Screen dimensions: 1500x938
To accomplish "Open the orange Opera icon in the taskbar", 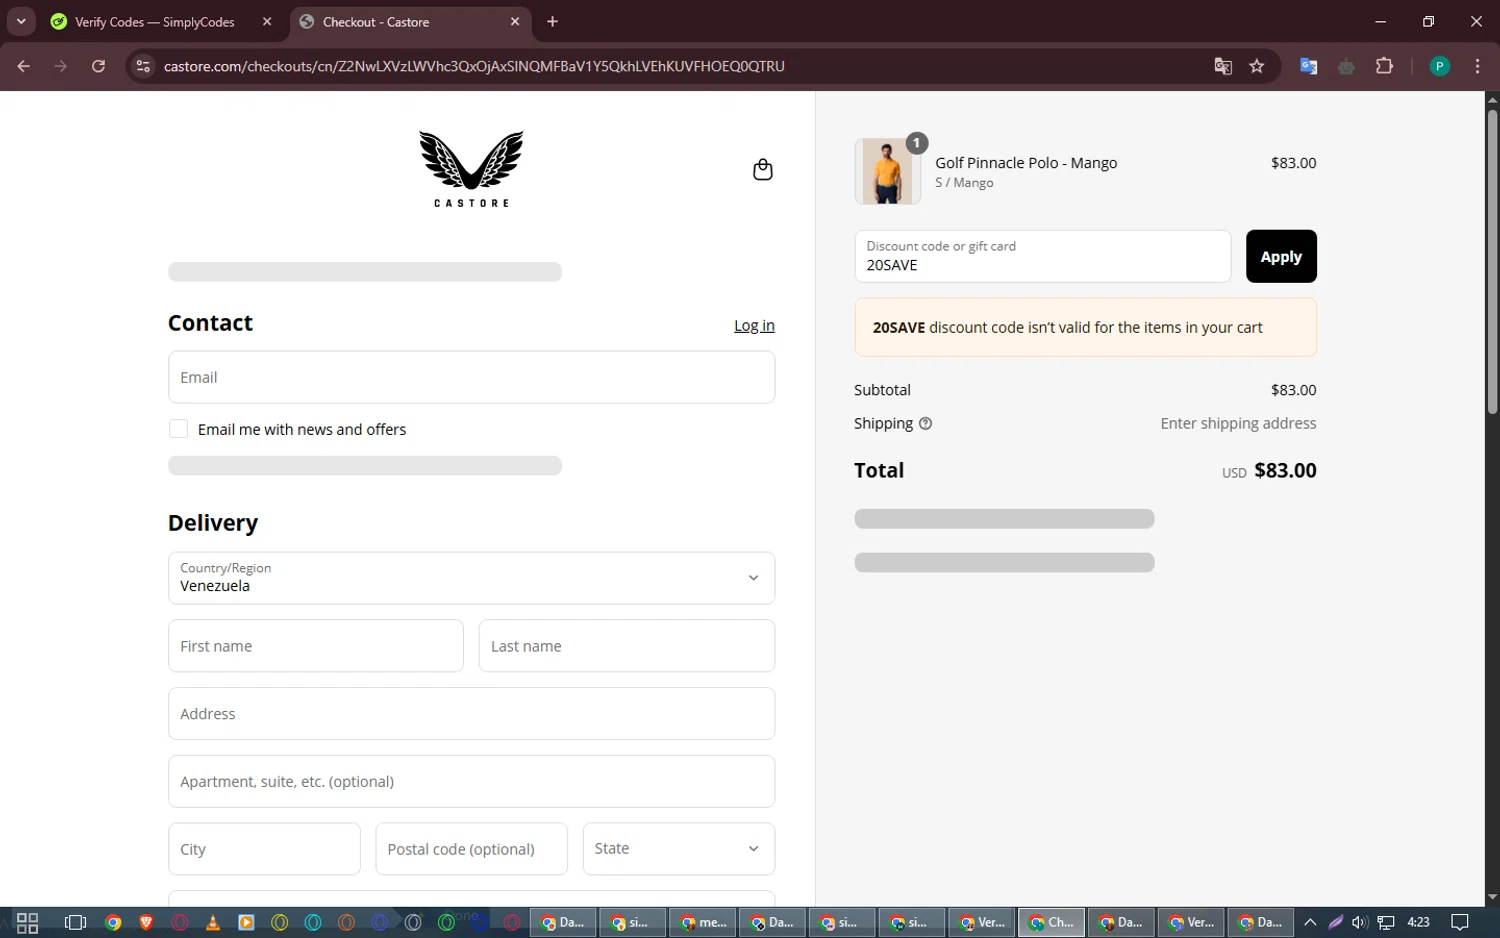I will click(x=347, y=922).
